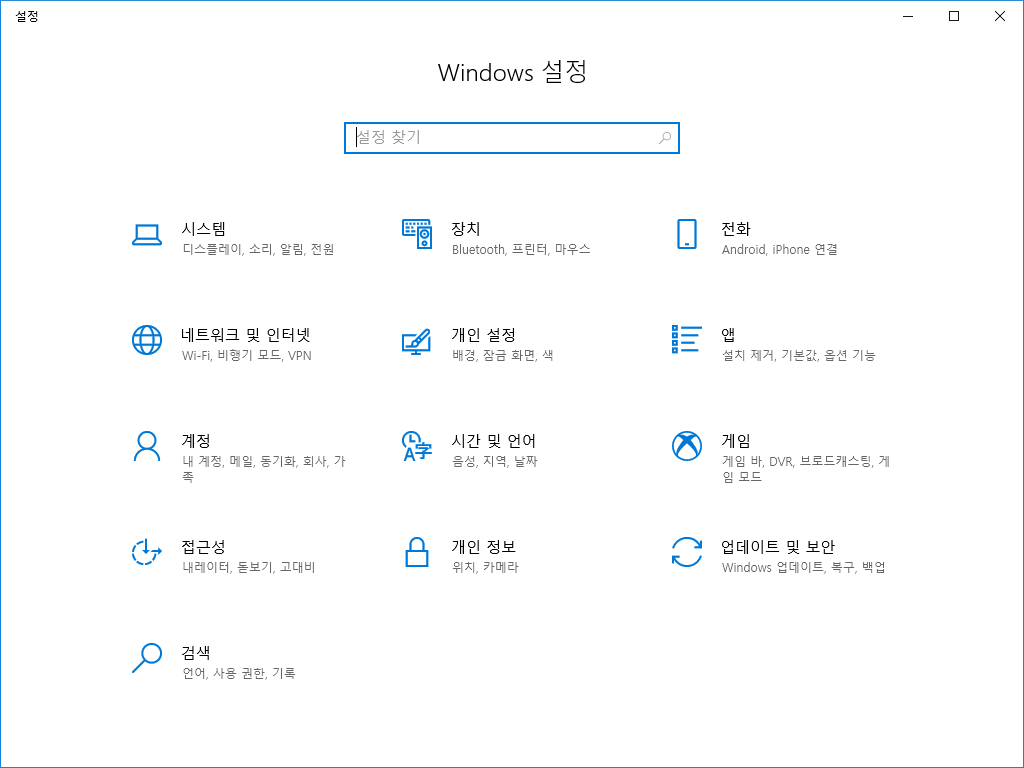Screen dimensions: 1024x768
Task: Click the 네트워크 및 인터넷 globe icon
Action: click(x=147, y=340)
